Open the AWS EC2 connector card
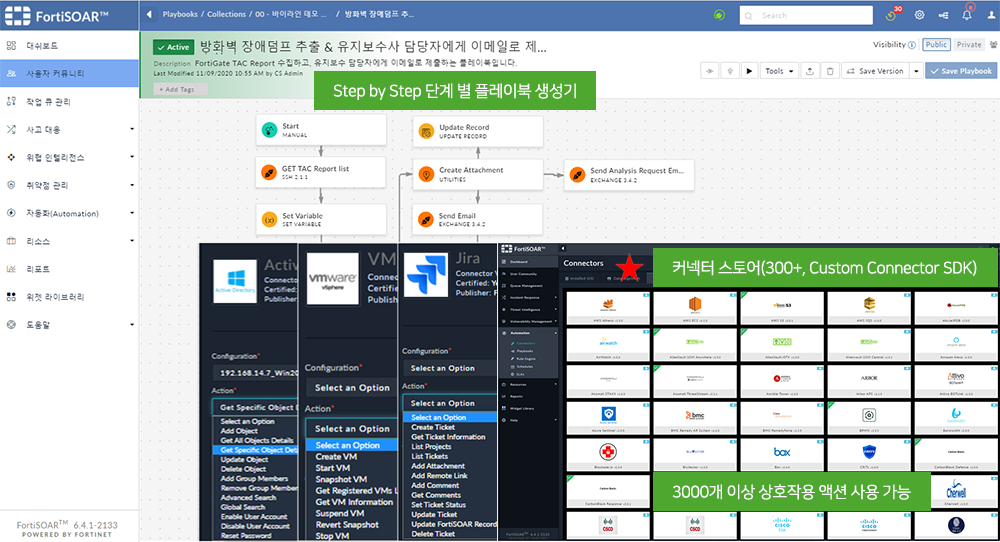 695,307
